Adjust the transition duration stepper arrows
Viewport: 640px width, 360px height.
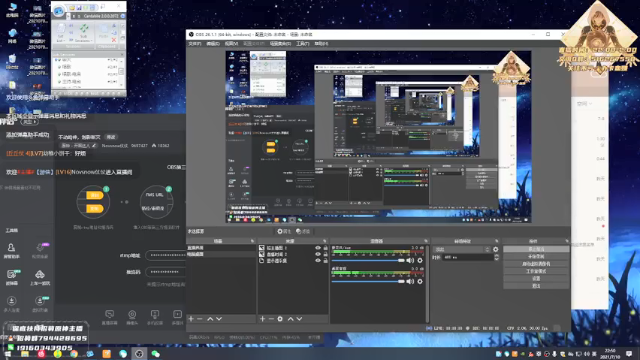(x=496, y=257)
